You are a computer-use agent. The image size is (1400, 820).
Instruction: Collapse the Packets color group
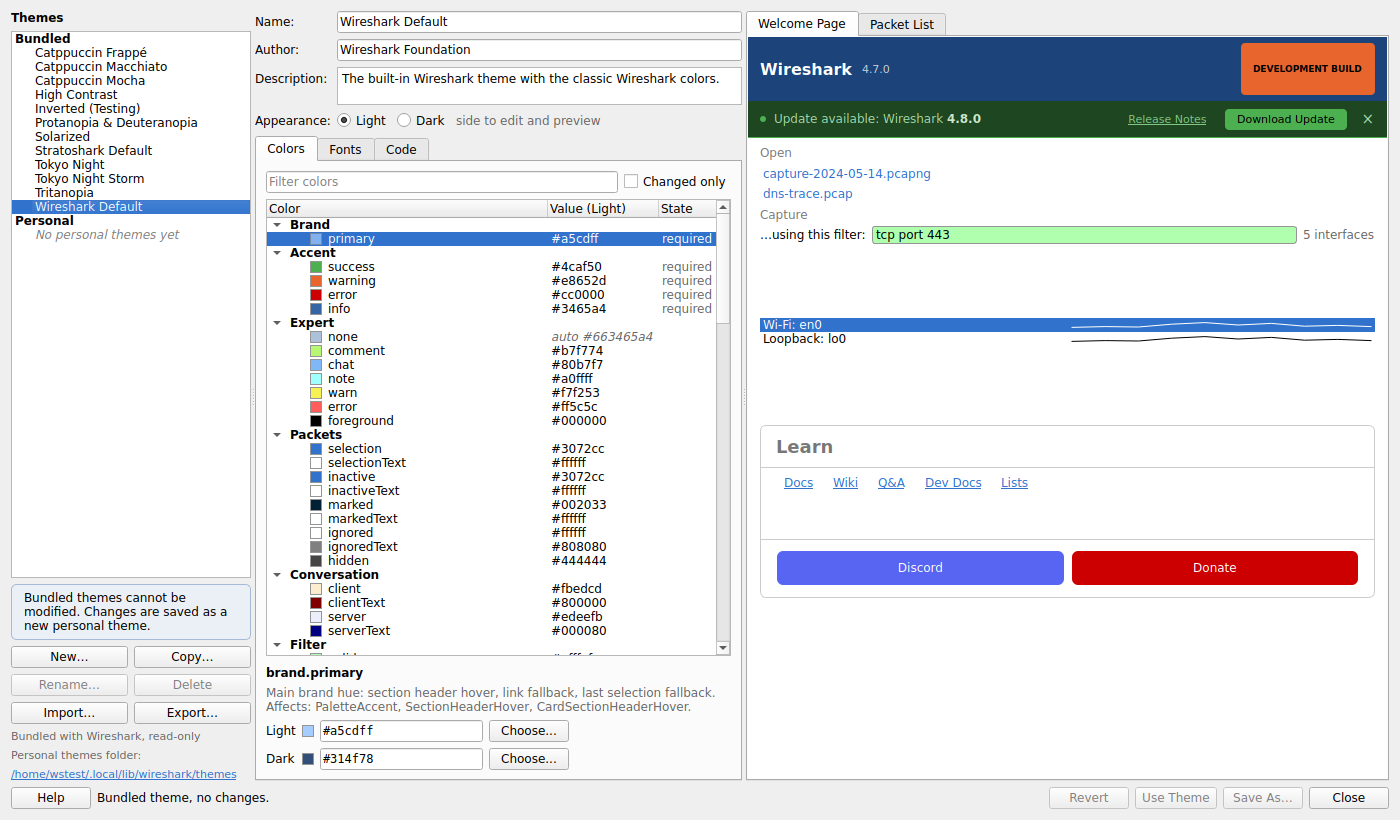coord(277,435)
